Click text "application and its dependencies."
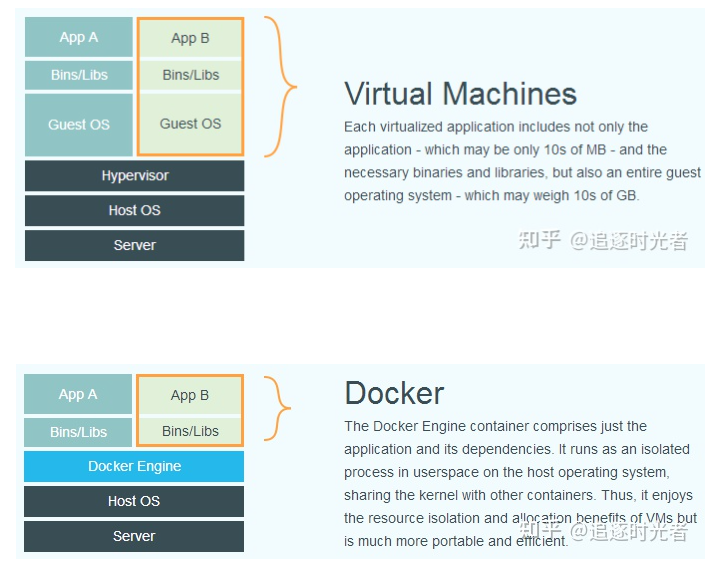Image resolution: width=728 pixels, height=568 pixels. [x=448, y=449]
